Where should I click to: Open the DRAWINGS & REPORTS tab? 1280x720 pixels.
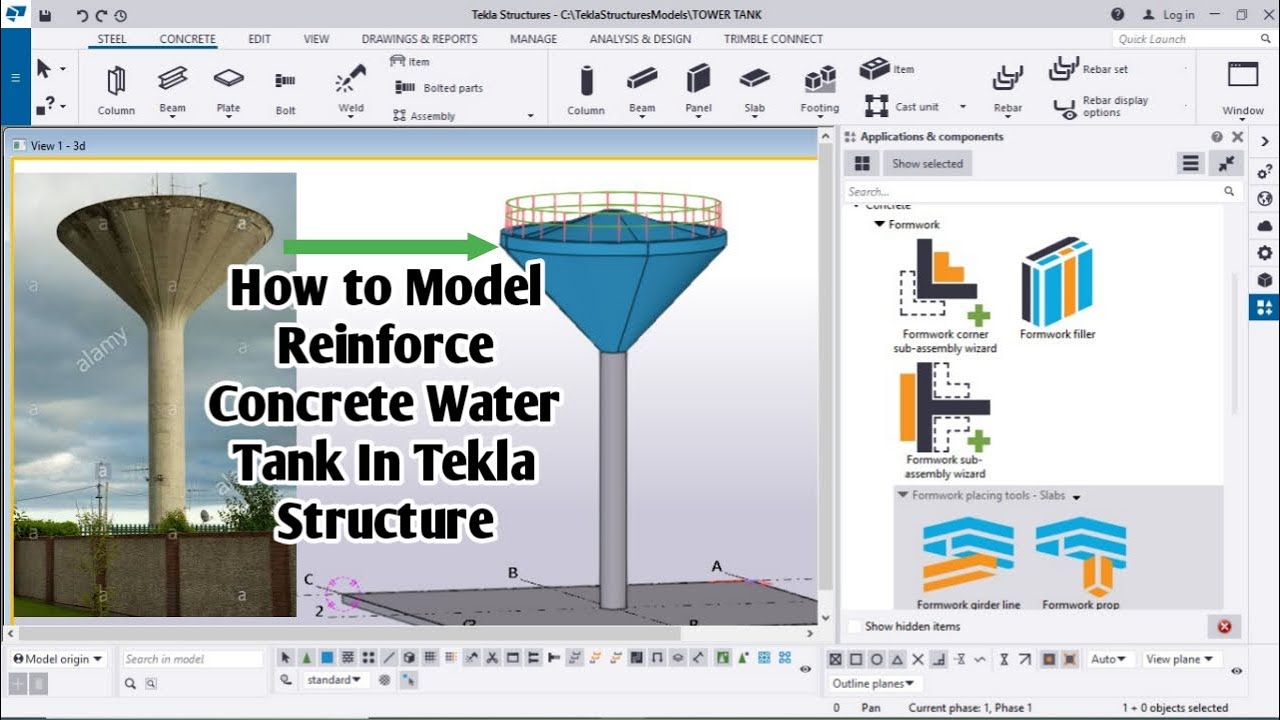coord(419,39)
